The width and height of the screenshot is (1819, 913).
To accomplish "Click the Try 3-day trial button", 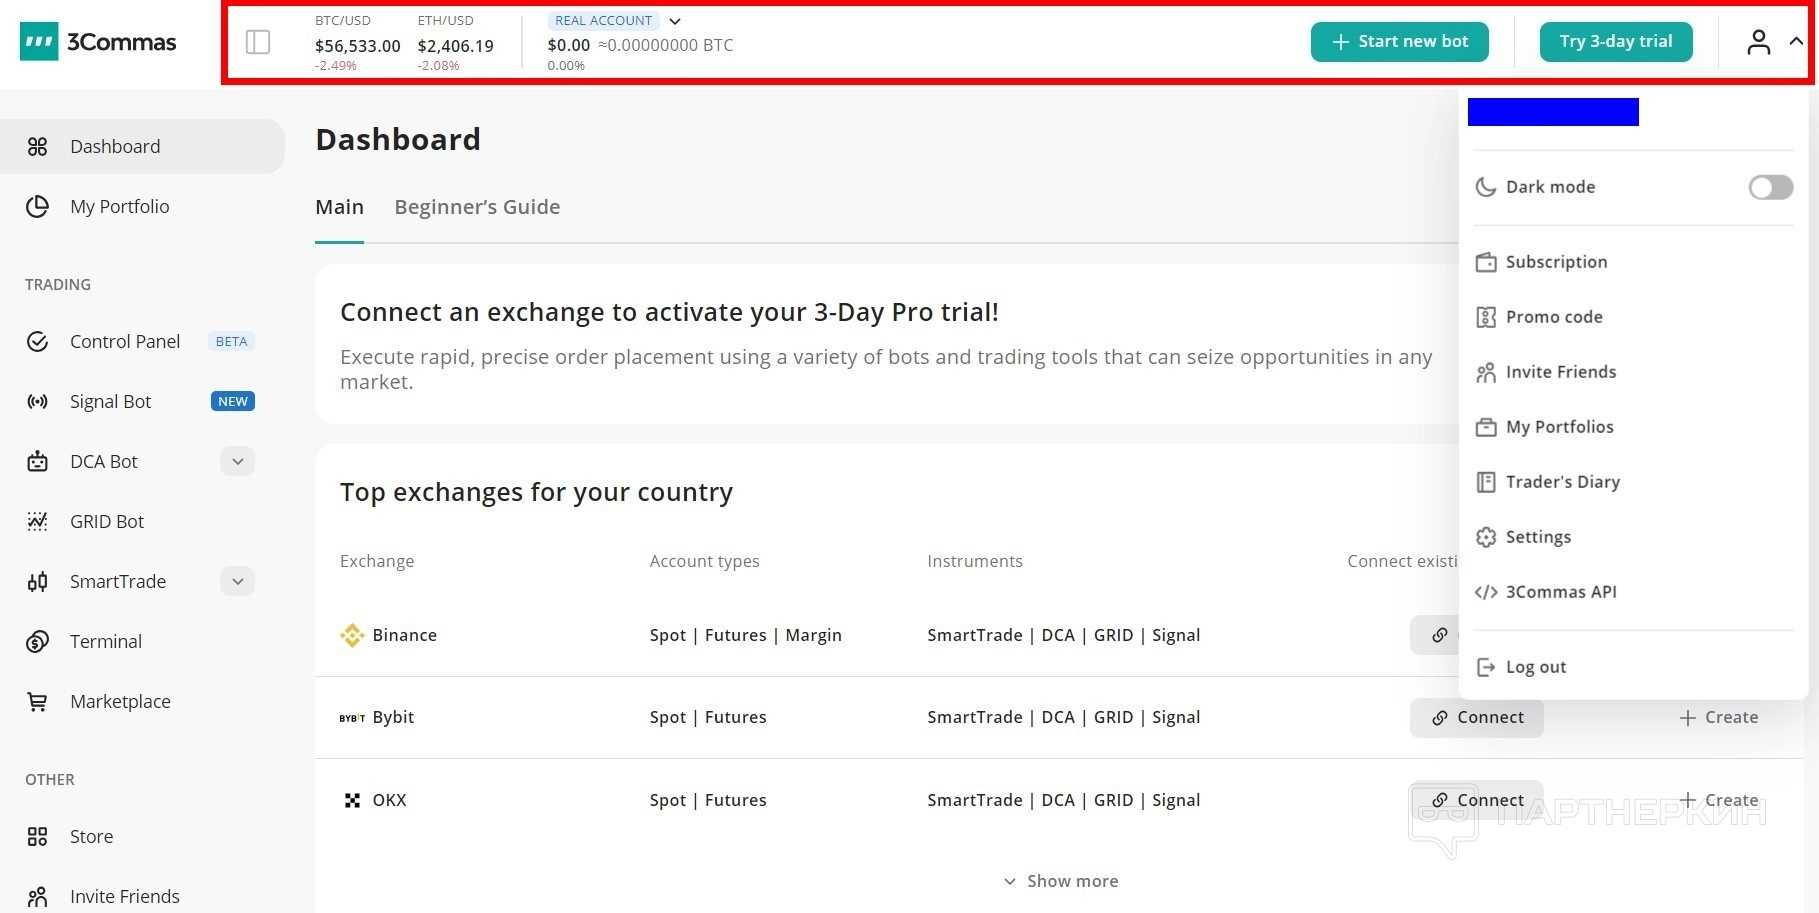I will (x=1615, y=42).
